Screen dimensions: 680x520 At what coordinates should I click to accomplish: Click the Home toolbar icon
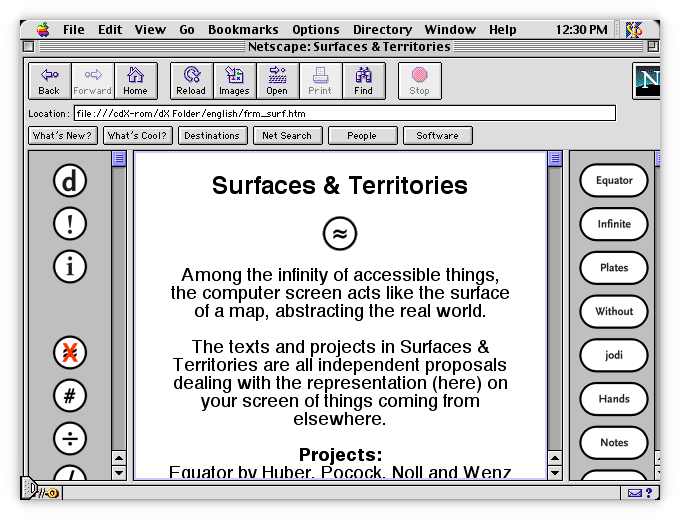tap(135, 80)
